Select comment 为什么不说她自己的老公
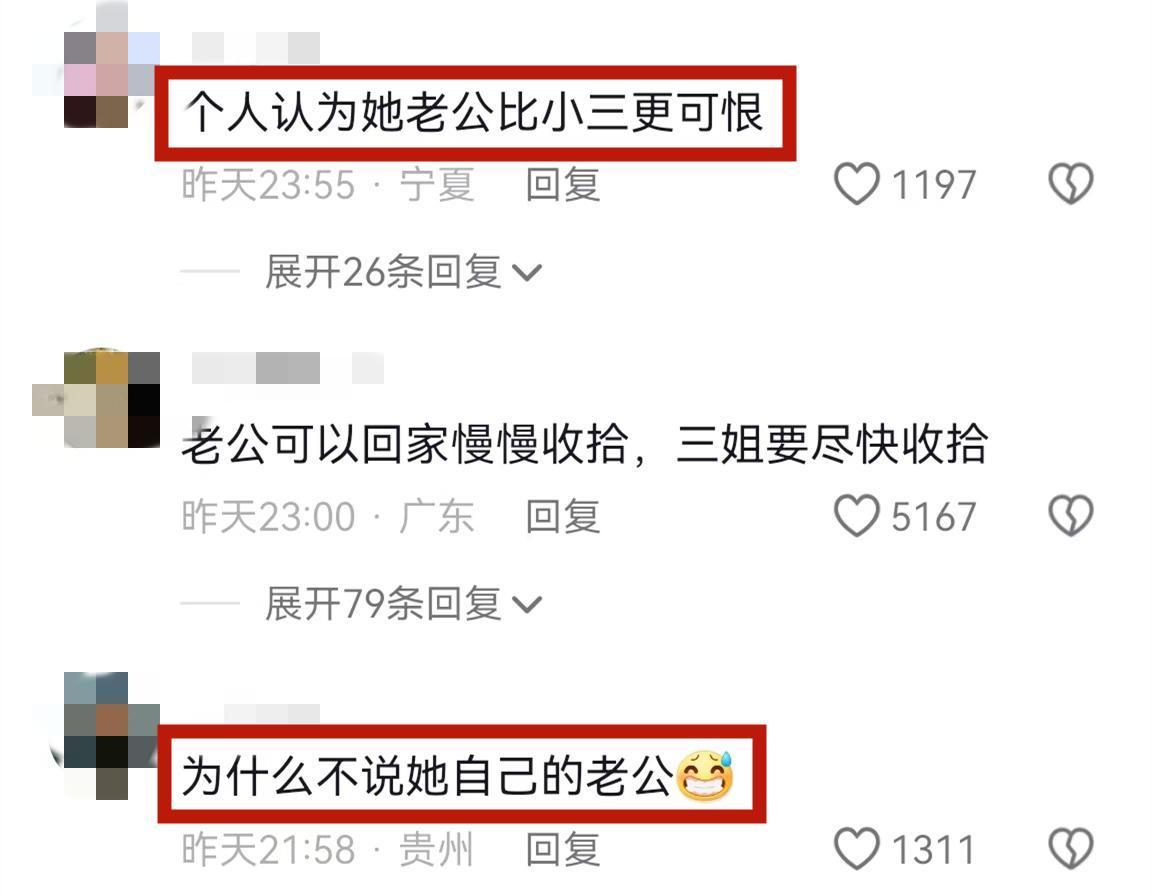This screenshot has height=896, width=1152. [427, 776]
